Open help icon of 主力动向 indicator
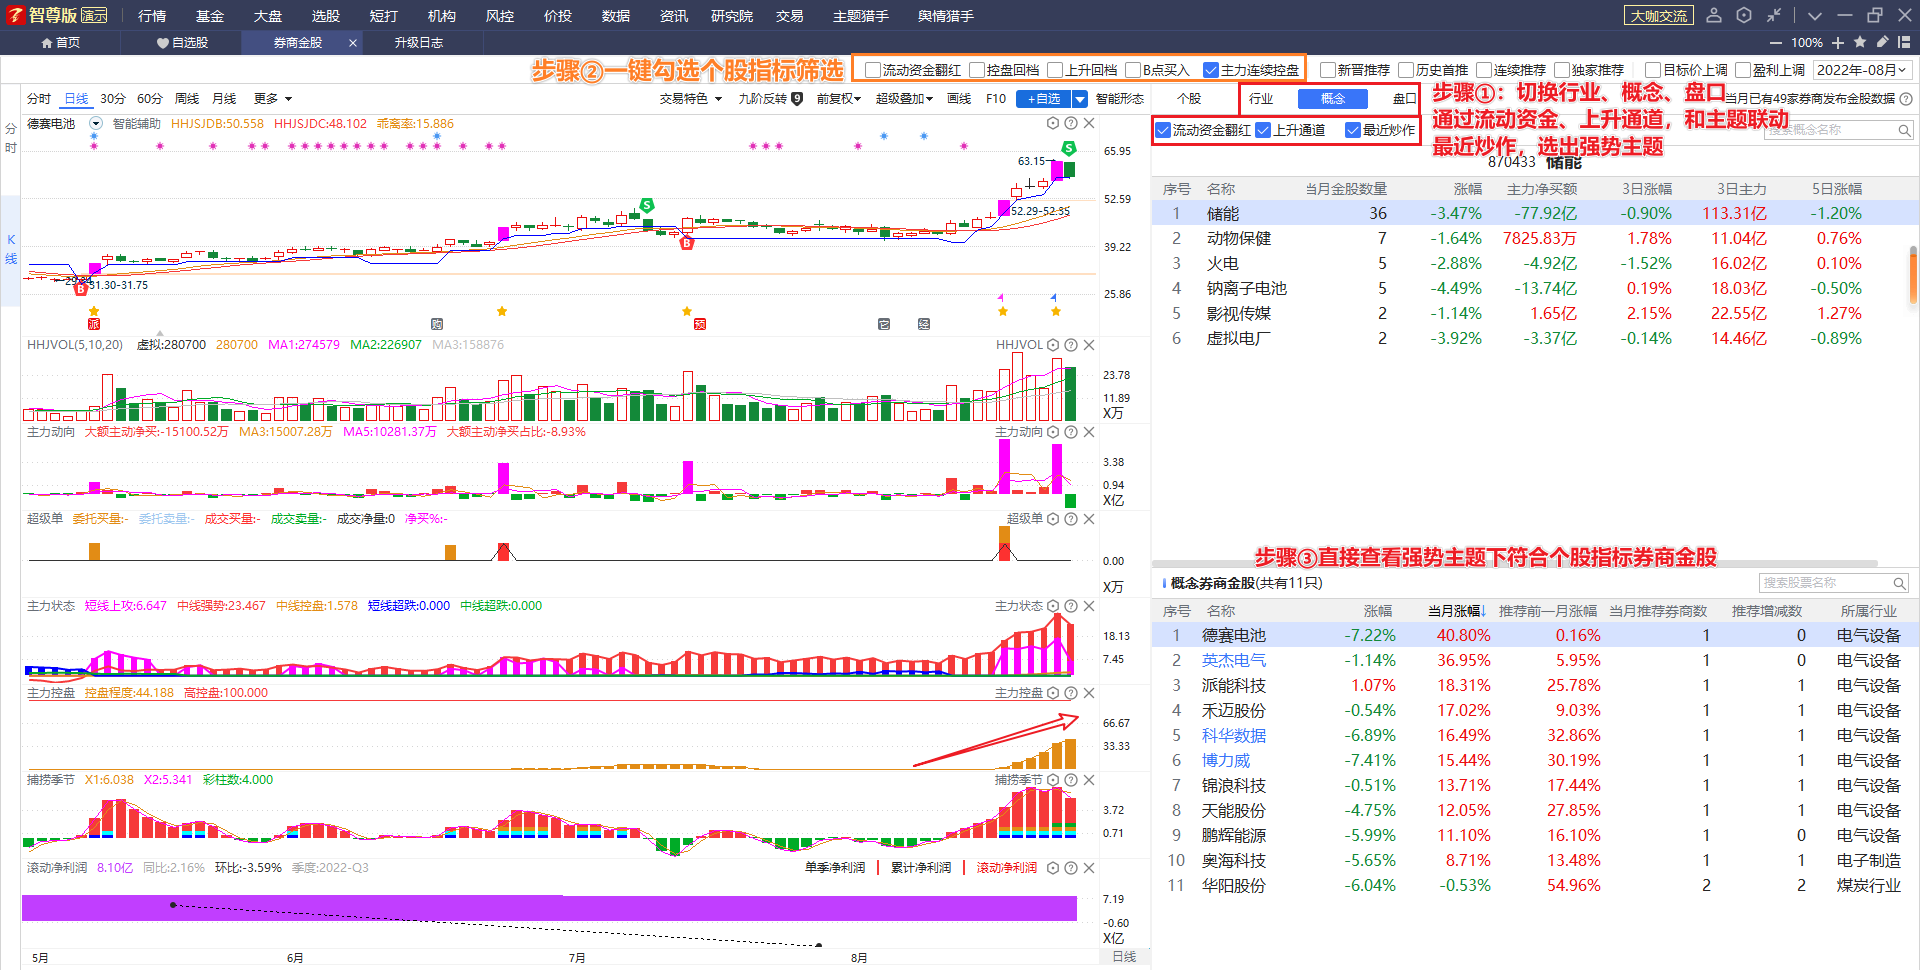 (x=1071, y=432)
